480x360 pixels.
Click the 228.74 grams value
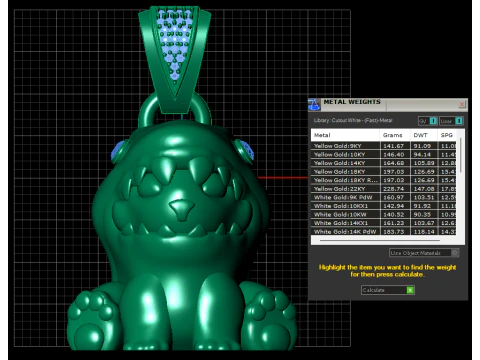pos(393,189)
